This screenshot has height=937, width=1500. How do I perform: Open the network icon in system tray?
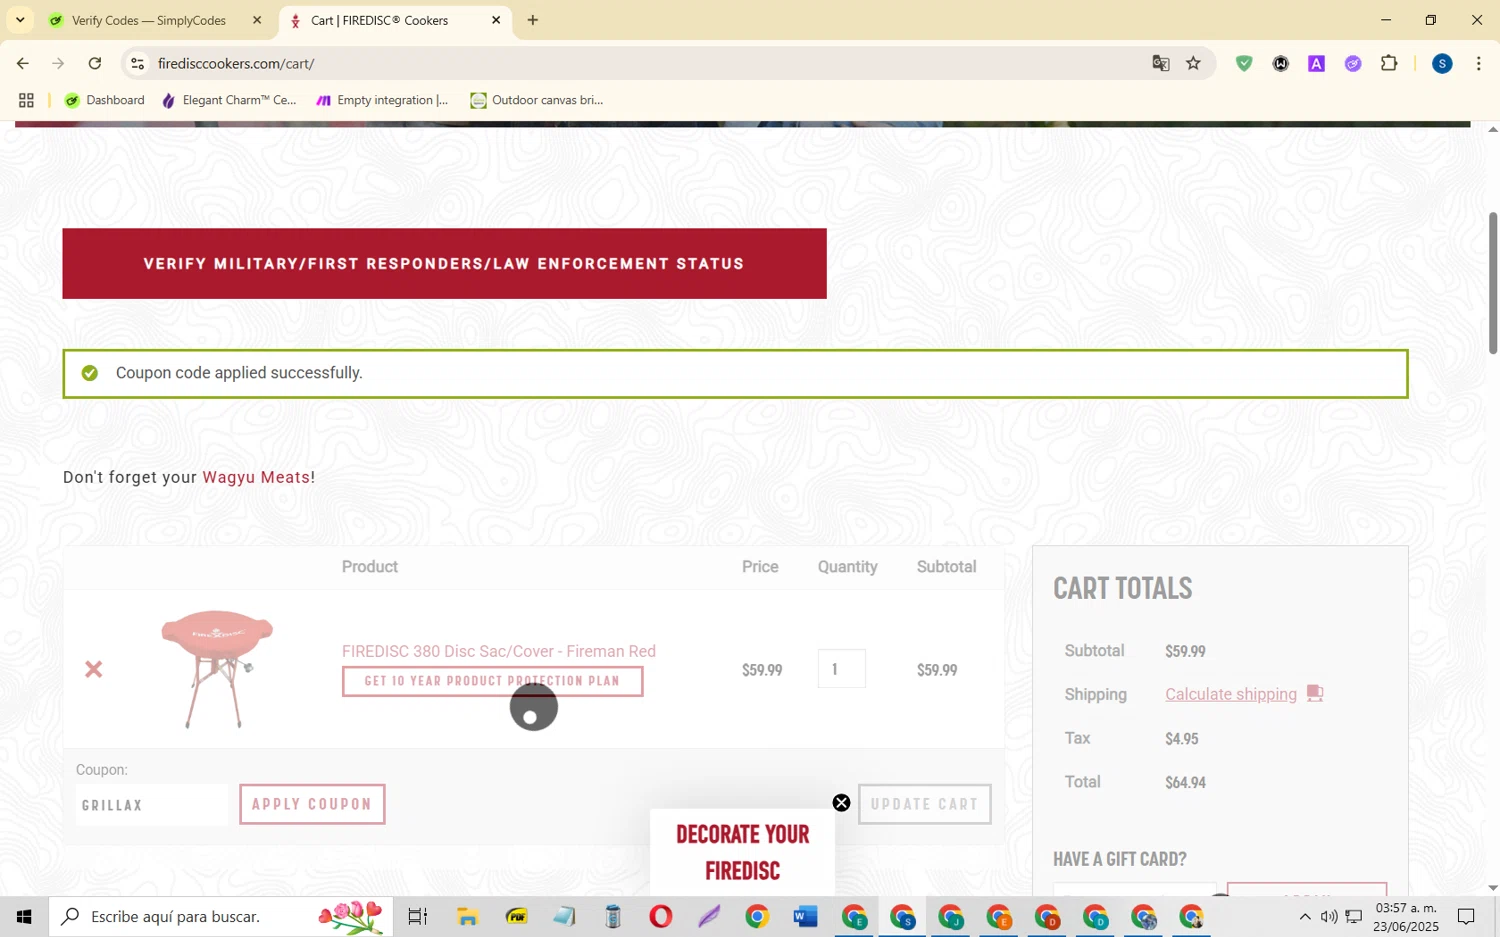click(1353, 917)
